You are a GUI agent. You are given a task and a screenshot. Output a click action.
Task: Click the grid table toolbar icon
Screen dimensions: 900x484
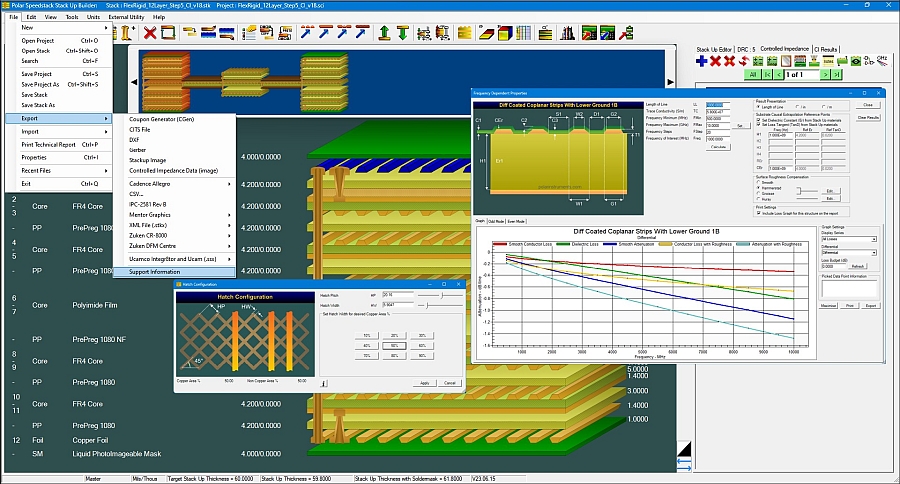pyautogui.click(x=523, y=32)
